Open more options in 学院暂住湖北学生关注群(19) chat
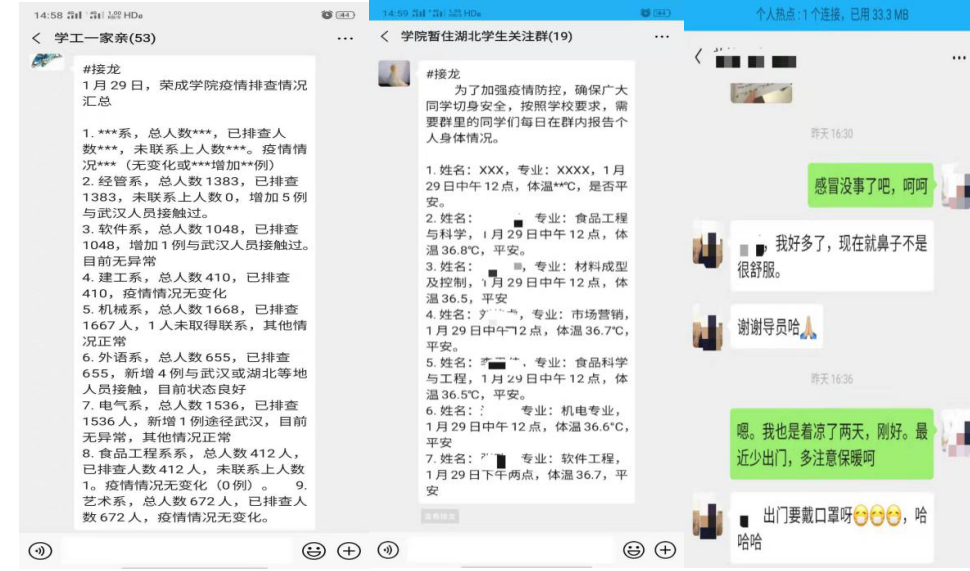This screenshot has width=970, height=571. (x=662, y=37)
